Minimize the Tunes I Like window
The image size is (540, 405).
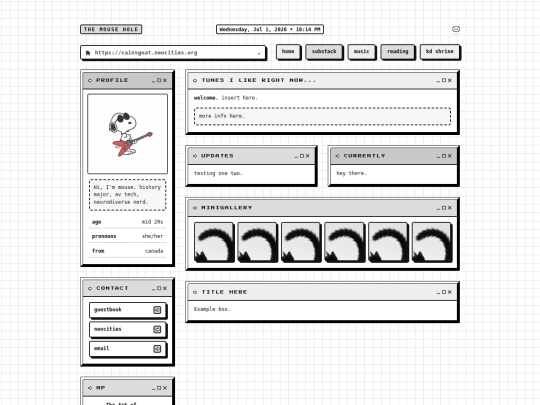coord(438,81)
